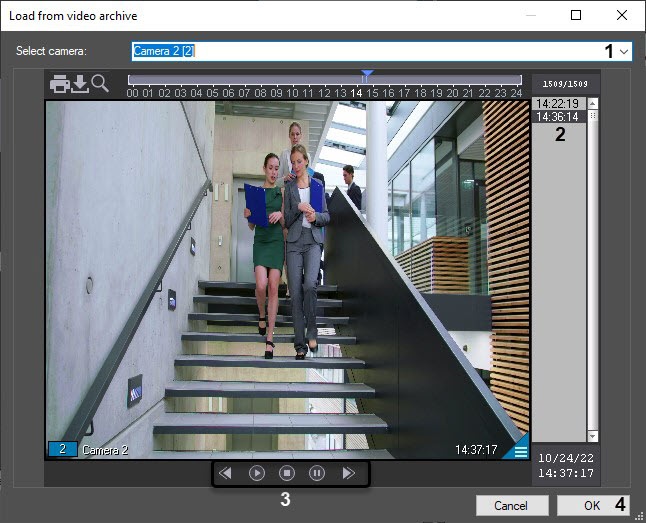This screenshot has height=523, width=646.
Task: Click the recordings list scroll-down arrow
Action: [x=593, y=437]
